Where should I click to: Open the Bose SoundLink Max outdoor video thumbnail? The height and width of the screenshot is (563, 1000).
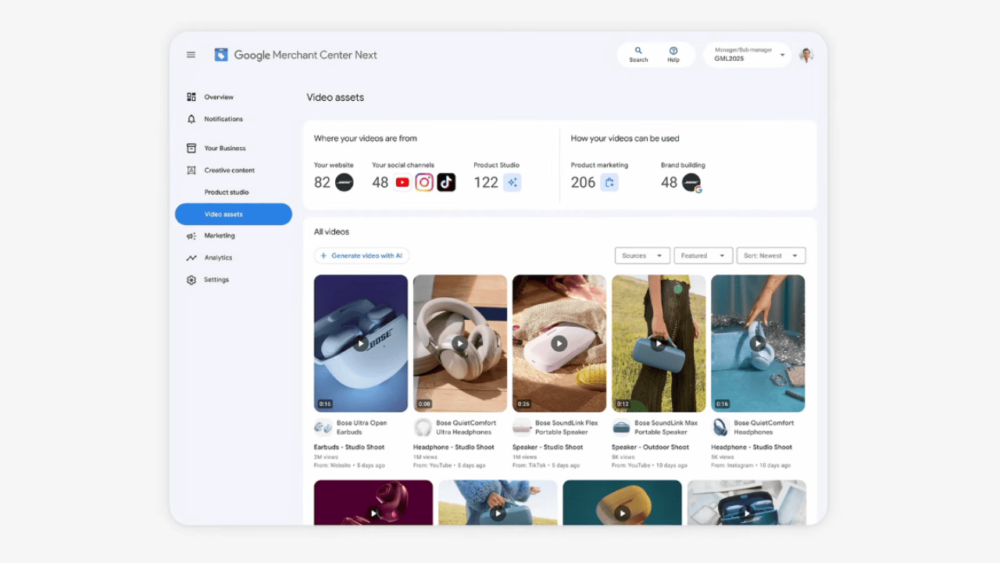(658, 344)
